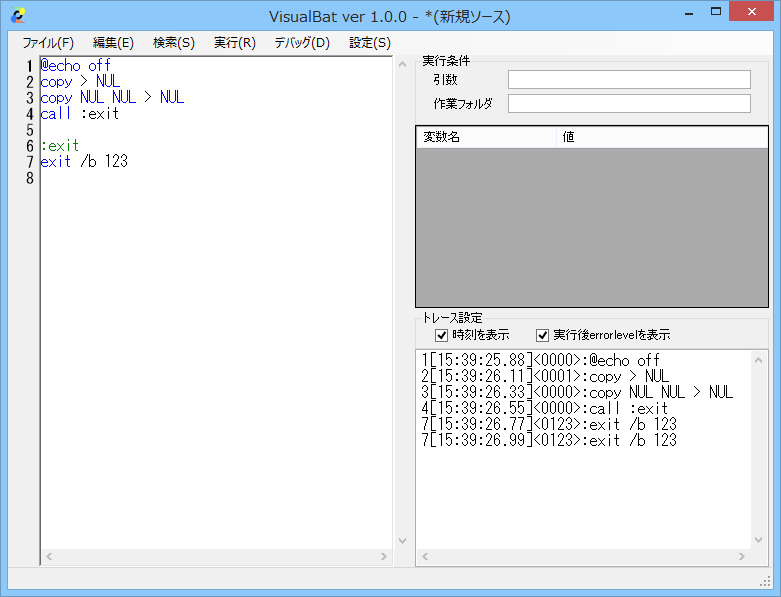Viewport: 781px width, 597px height.
Task: Select trace entry '2[15:39:26.11]<0001>:copy > NUL'
Action: tap(545, 376)
